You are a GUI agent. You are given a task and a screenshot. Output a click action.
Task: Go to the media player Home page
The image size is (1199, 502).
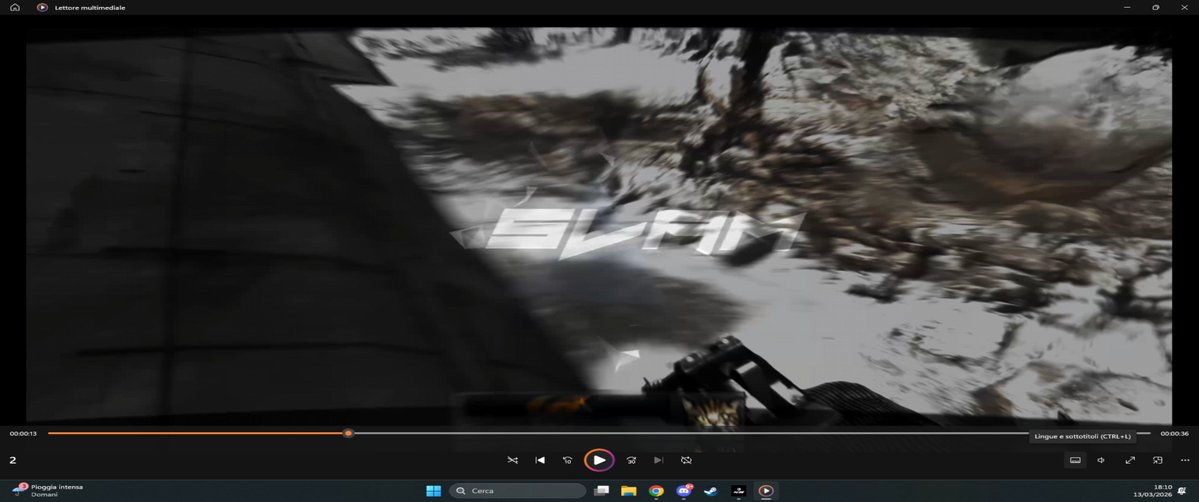pyautogui.click(x=15, y=7)
